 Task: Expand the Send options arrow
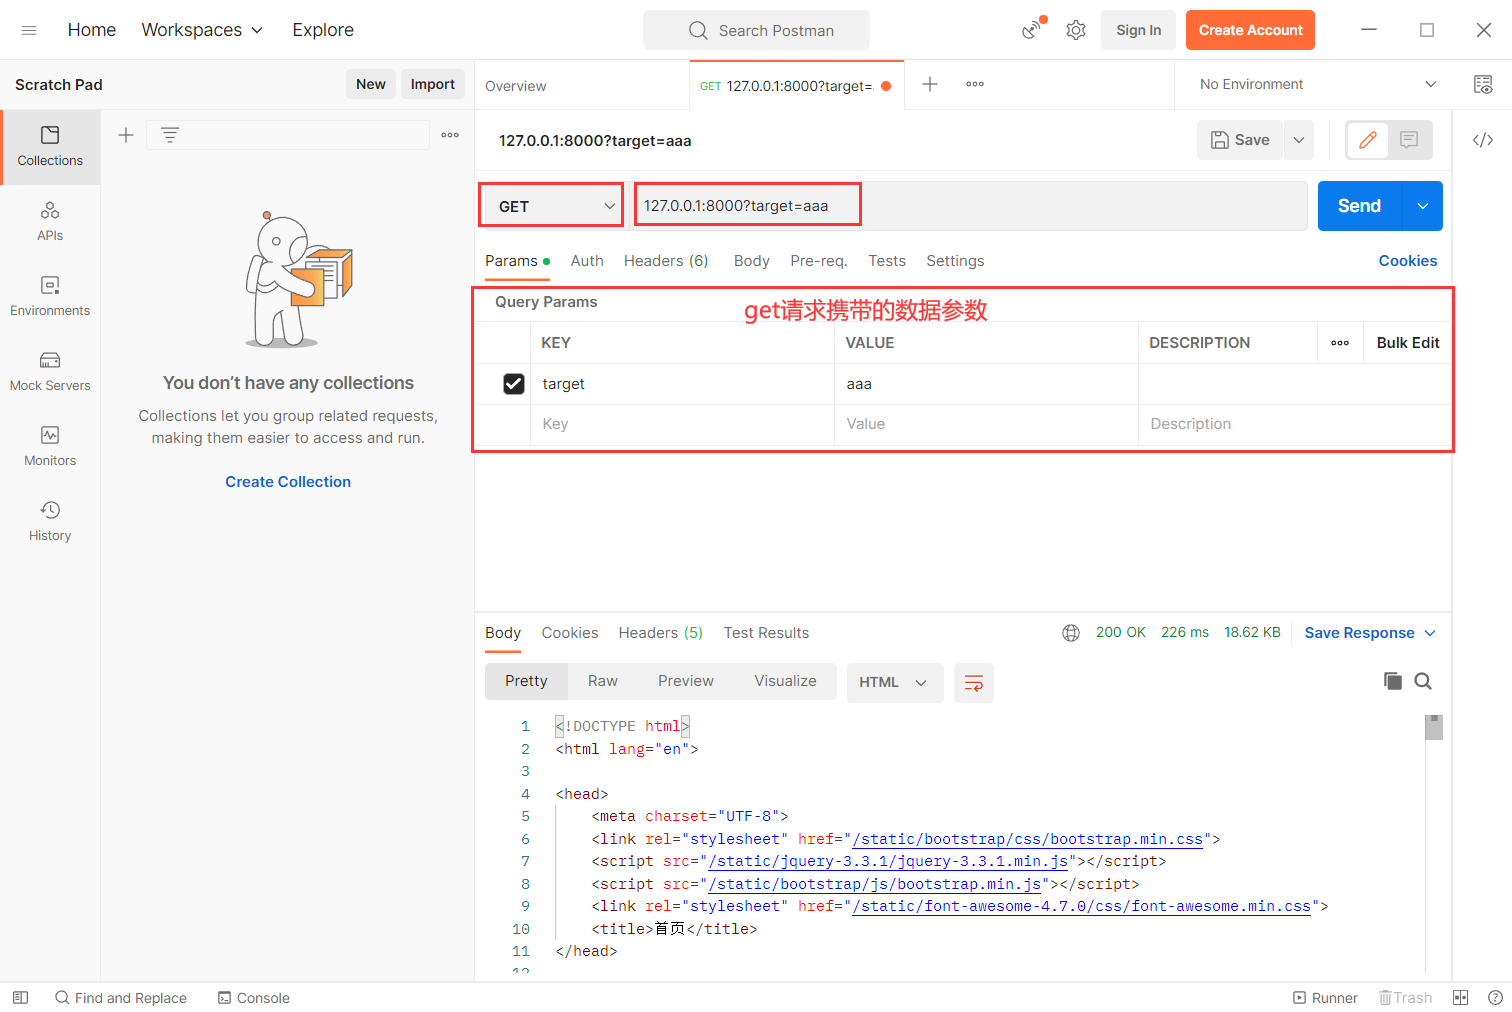[1423, 206]
